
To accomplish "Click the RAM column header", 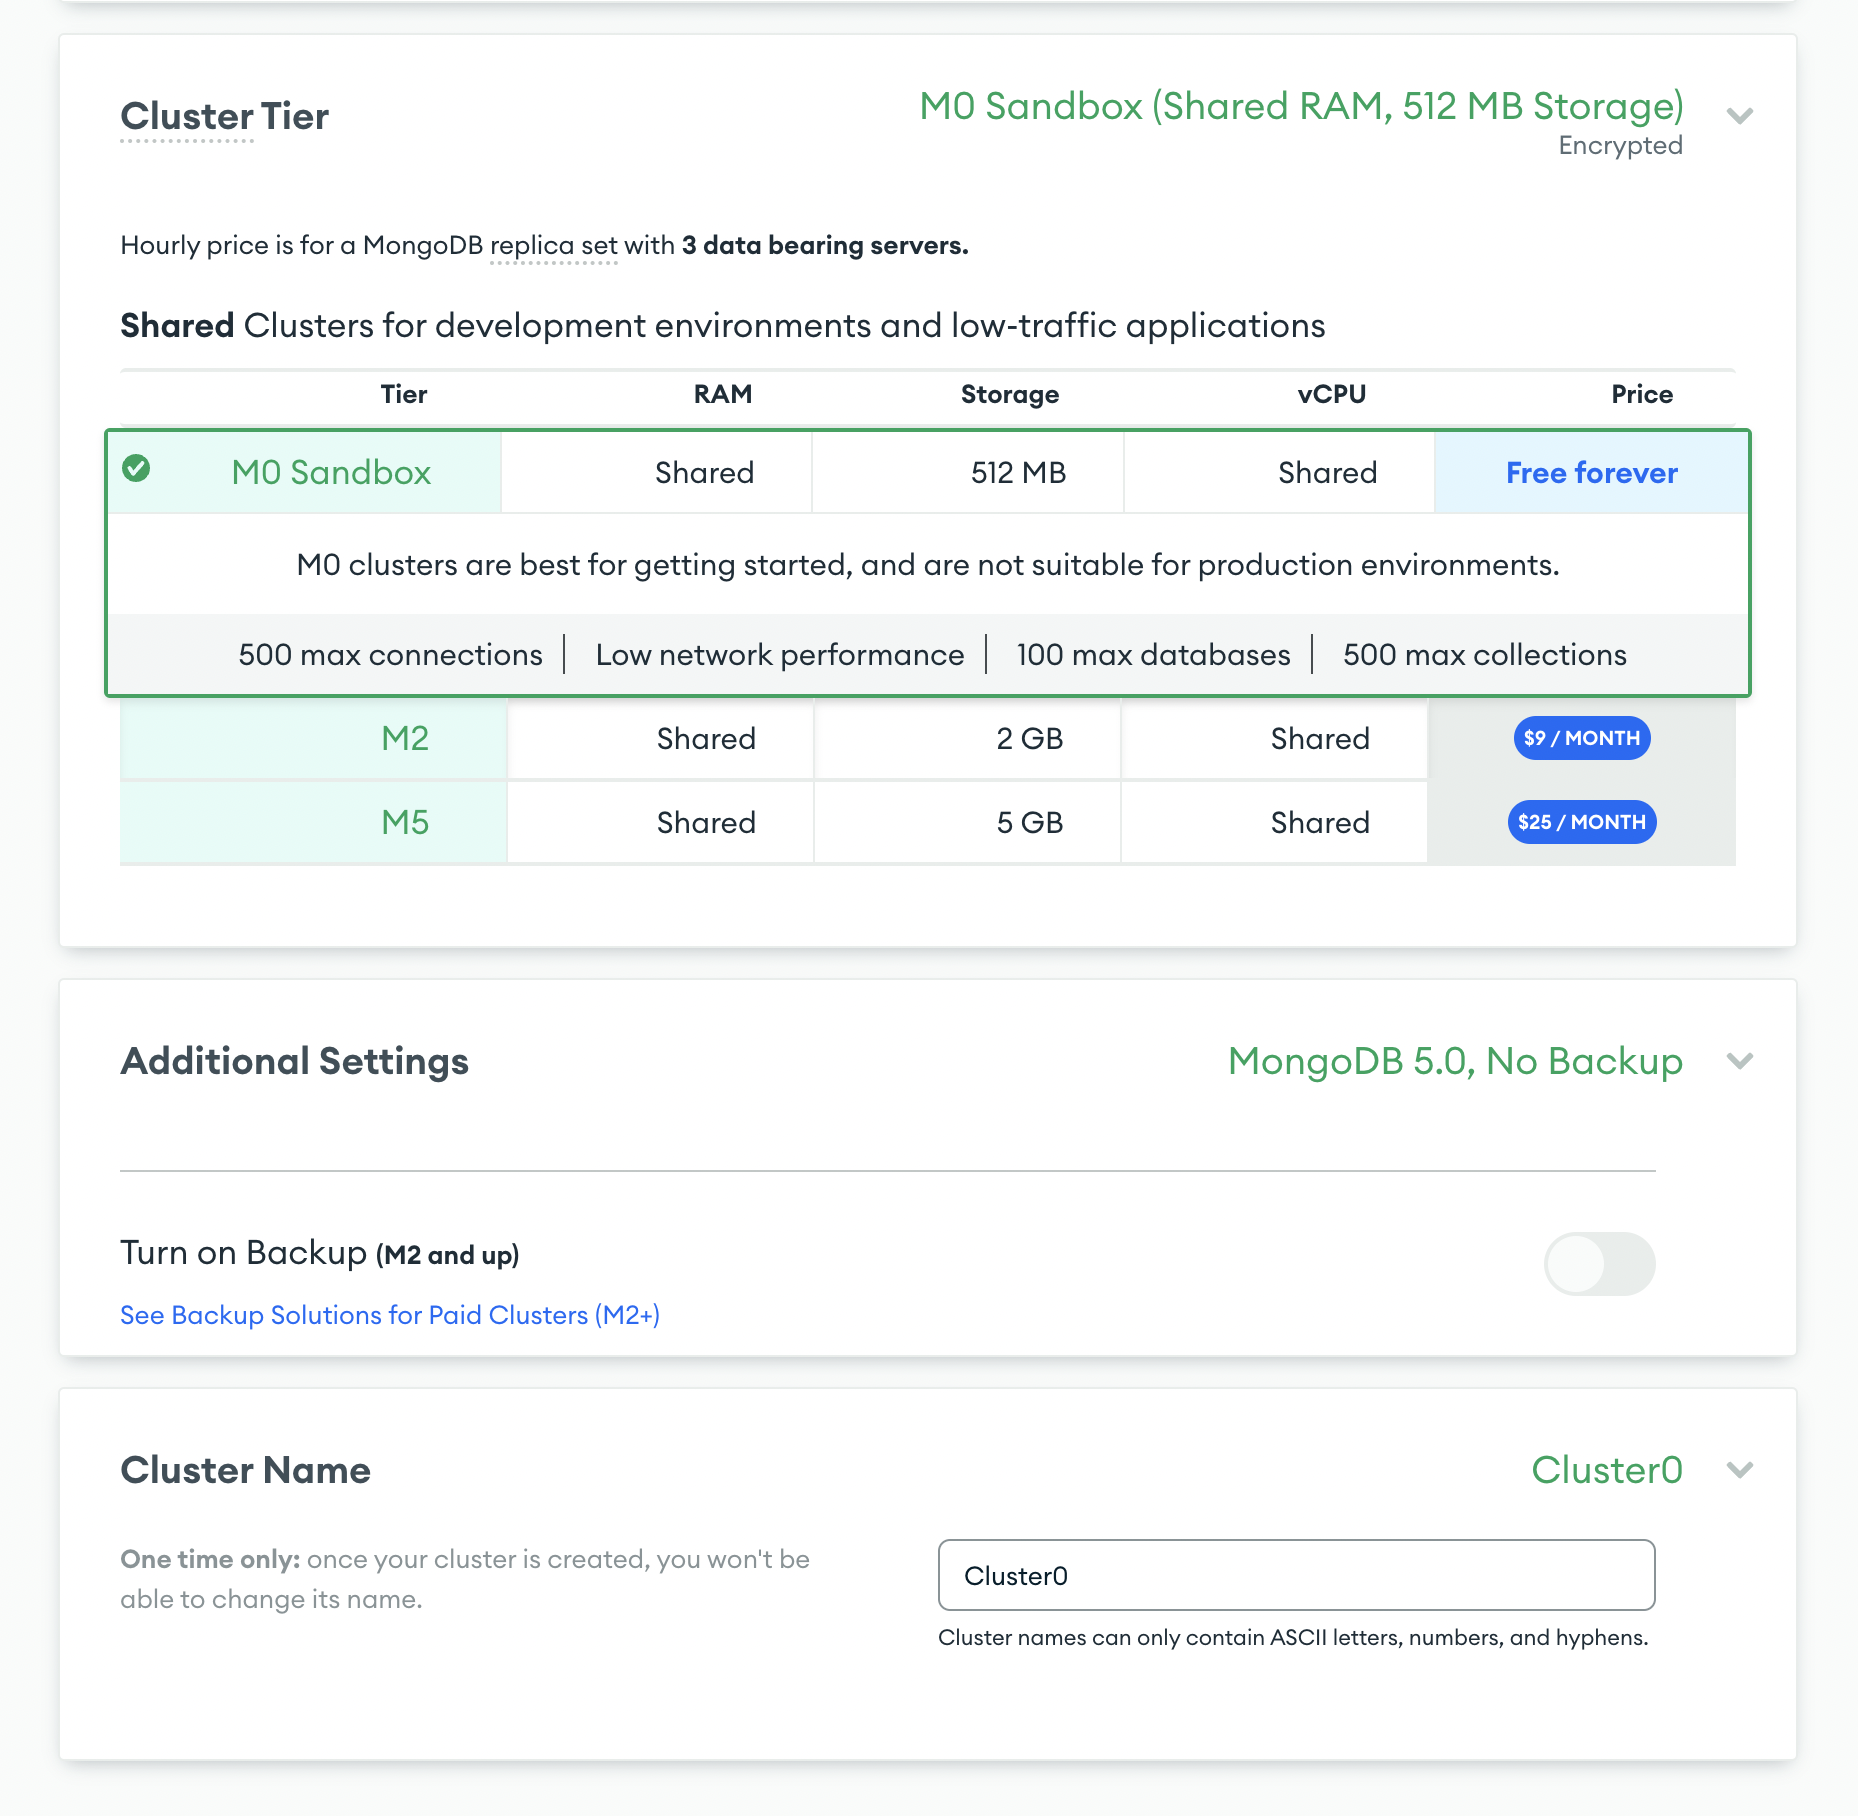I will (x=723, y=394).
